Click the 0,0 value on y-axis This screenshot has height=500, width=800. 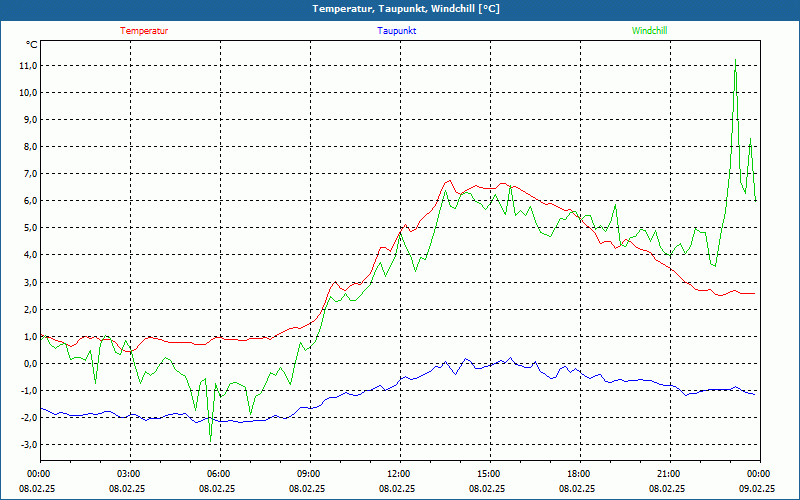[x=29, y=363]
